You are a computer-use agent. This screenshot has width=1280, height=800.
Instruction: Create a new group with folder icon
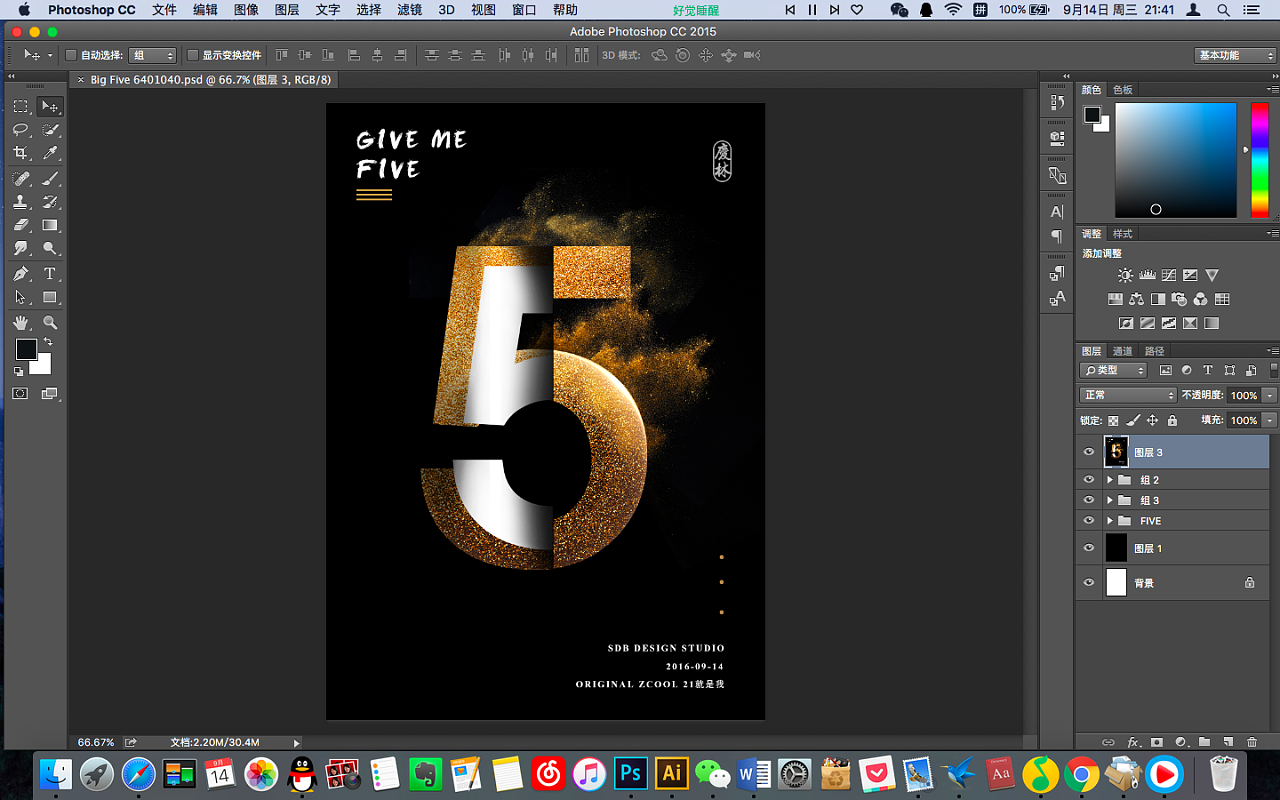1204,742
